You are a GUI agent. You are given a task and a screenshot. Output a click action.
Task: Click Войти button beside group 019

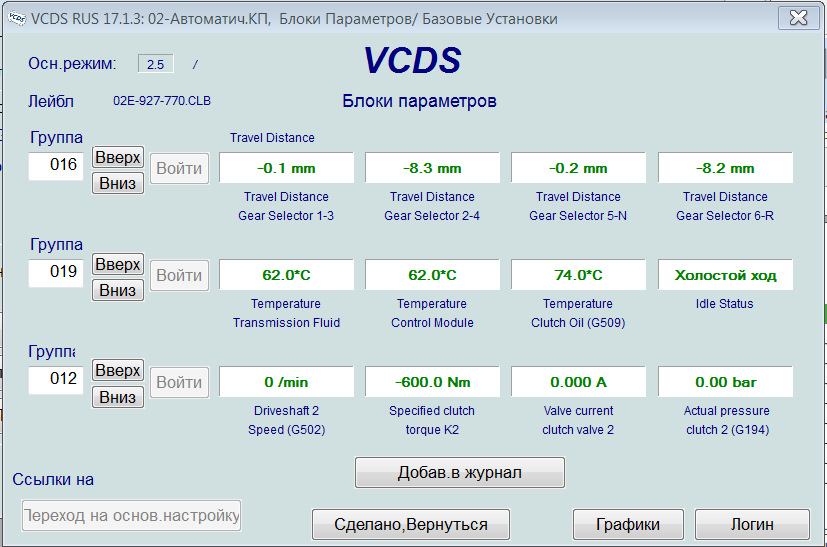[x=179, y=275]
